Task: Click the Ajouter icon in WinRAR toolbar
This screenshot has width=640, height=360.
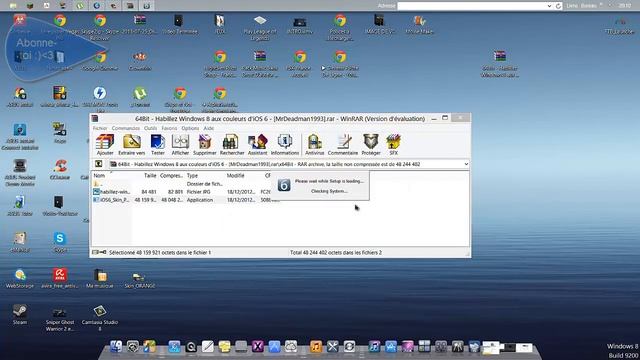Action: (104, 145)
